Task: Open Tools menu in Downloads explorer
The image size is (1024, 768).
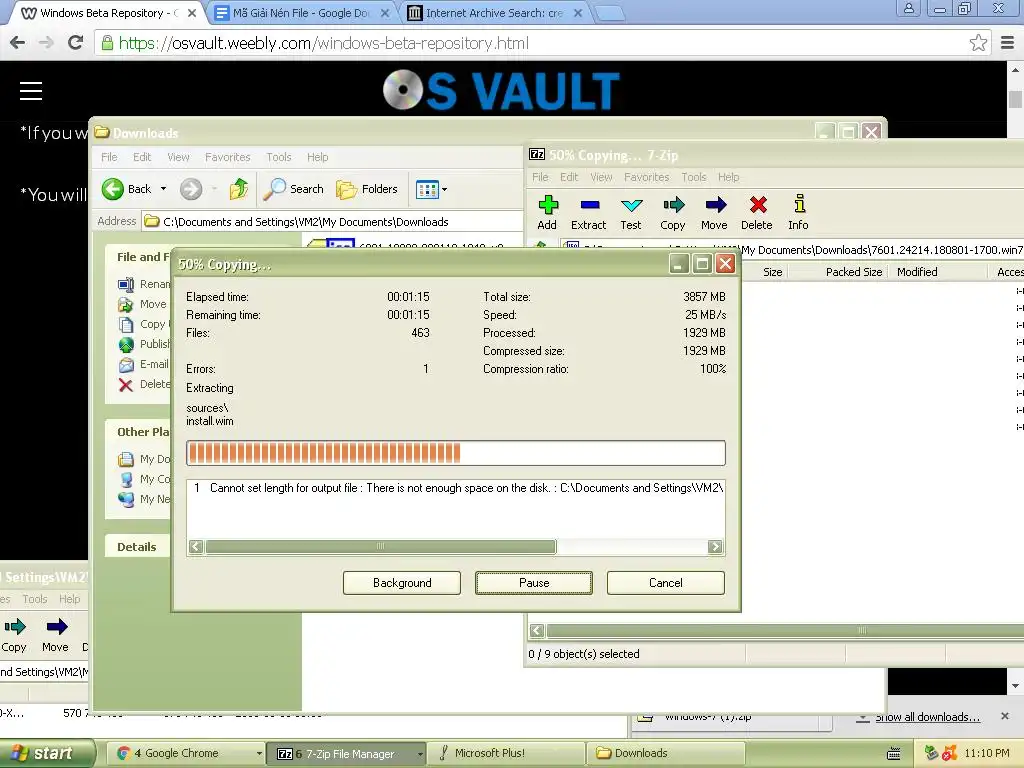Action: click(279, 157)
